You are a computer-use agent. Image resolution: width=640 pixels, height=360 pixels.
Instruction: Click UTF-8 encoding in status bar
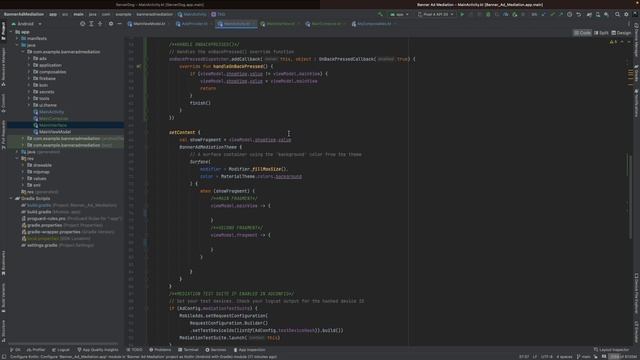click(546, 357)
